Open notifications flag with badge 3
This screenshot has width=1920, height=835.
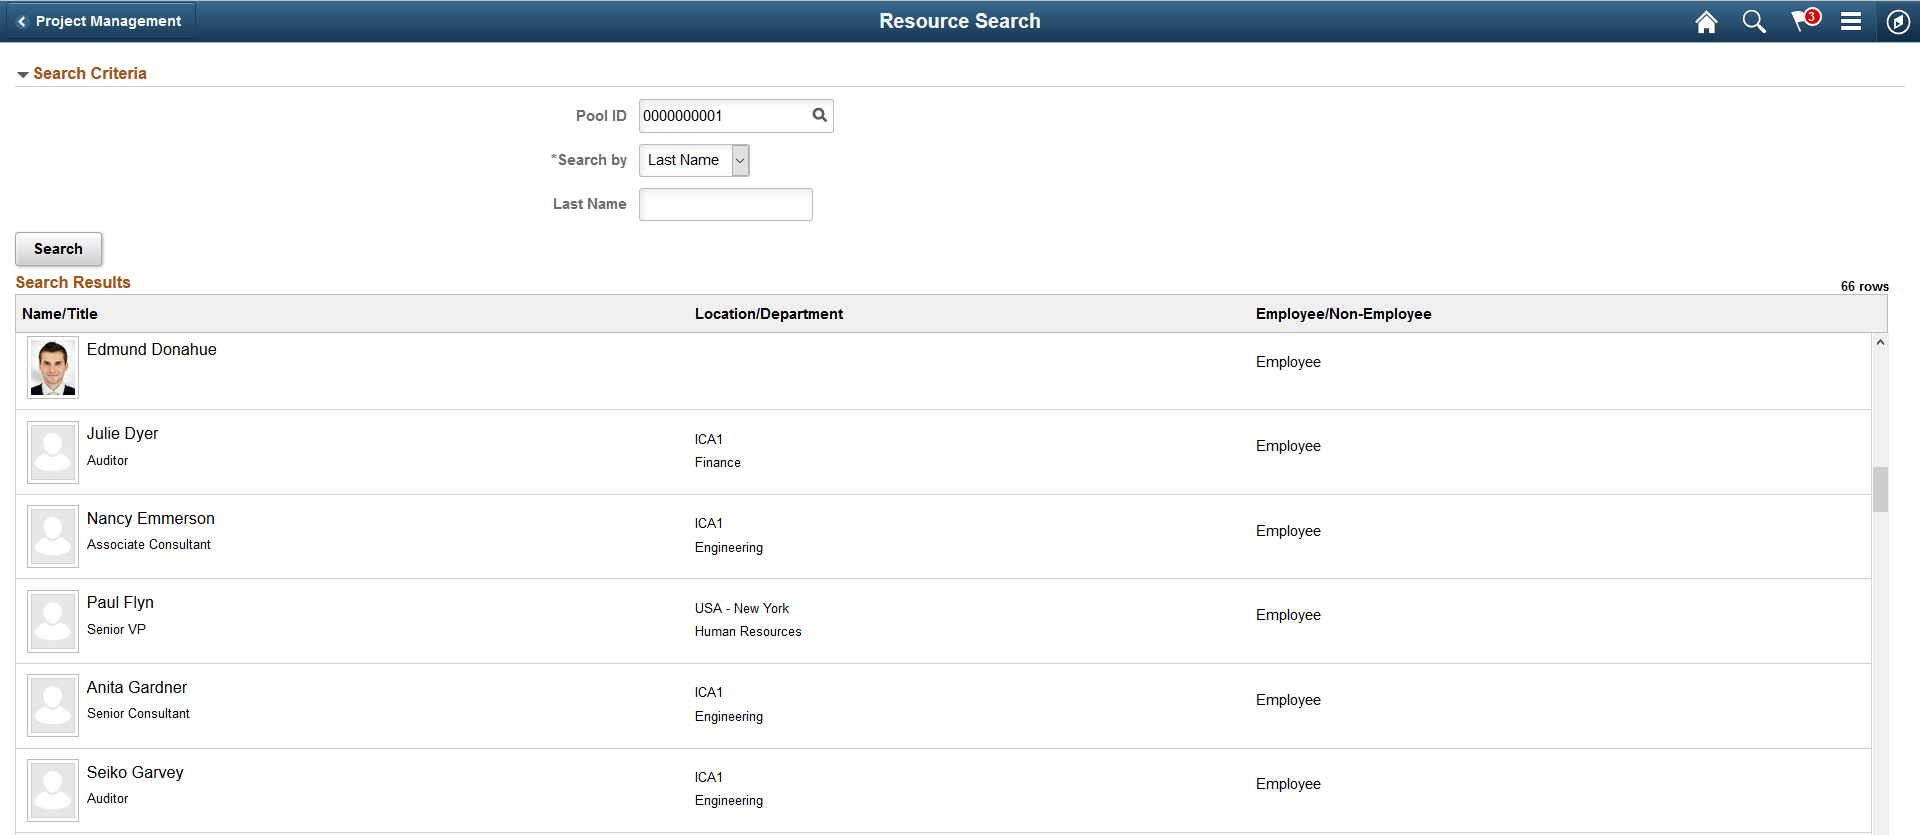[1805, 20]
